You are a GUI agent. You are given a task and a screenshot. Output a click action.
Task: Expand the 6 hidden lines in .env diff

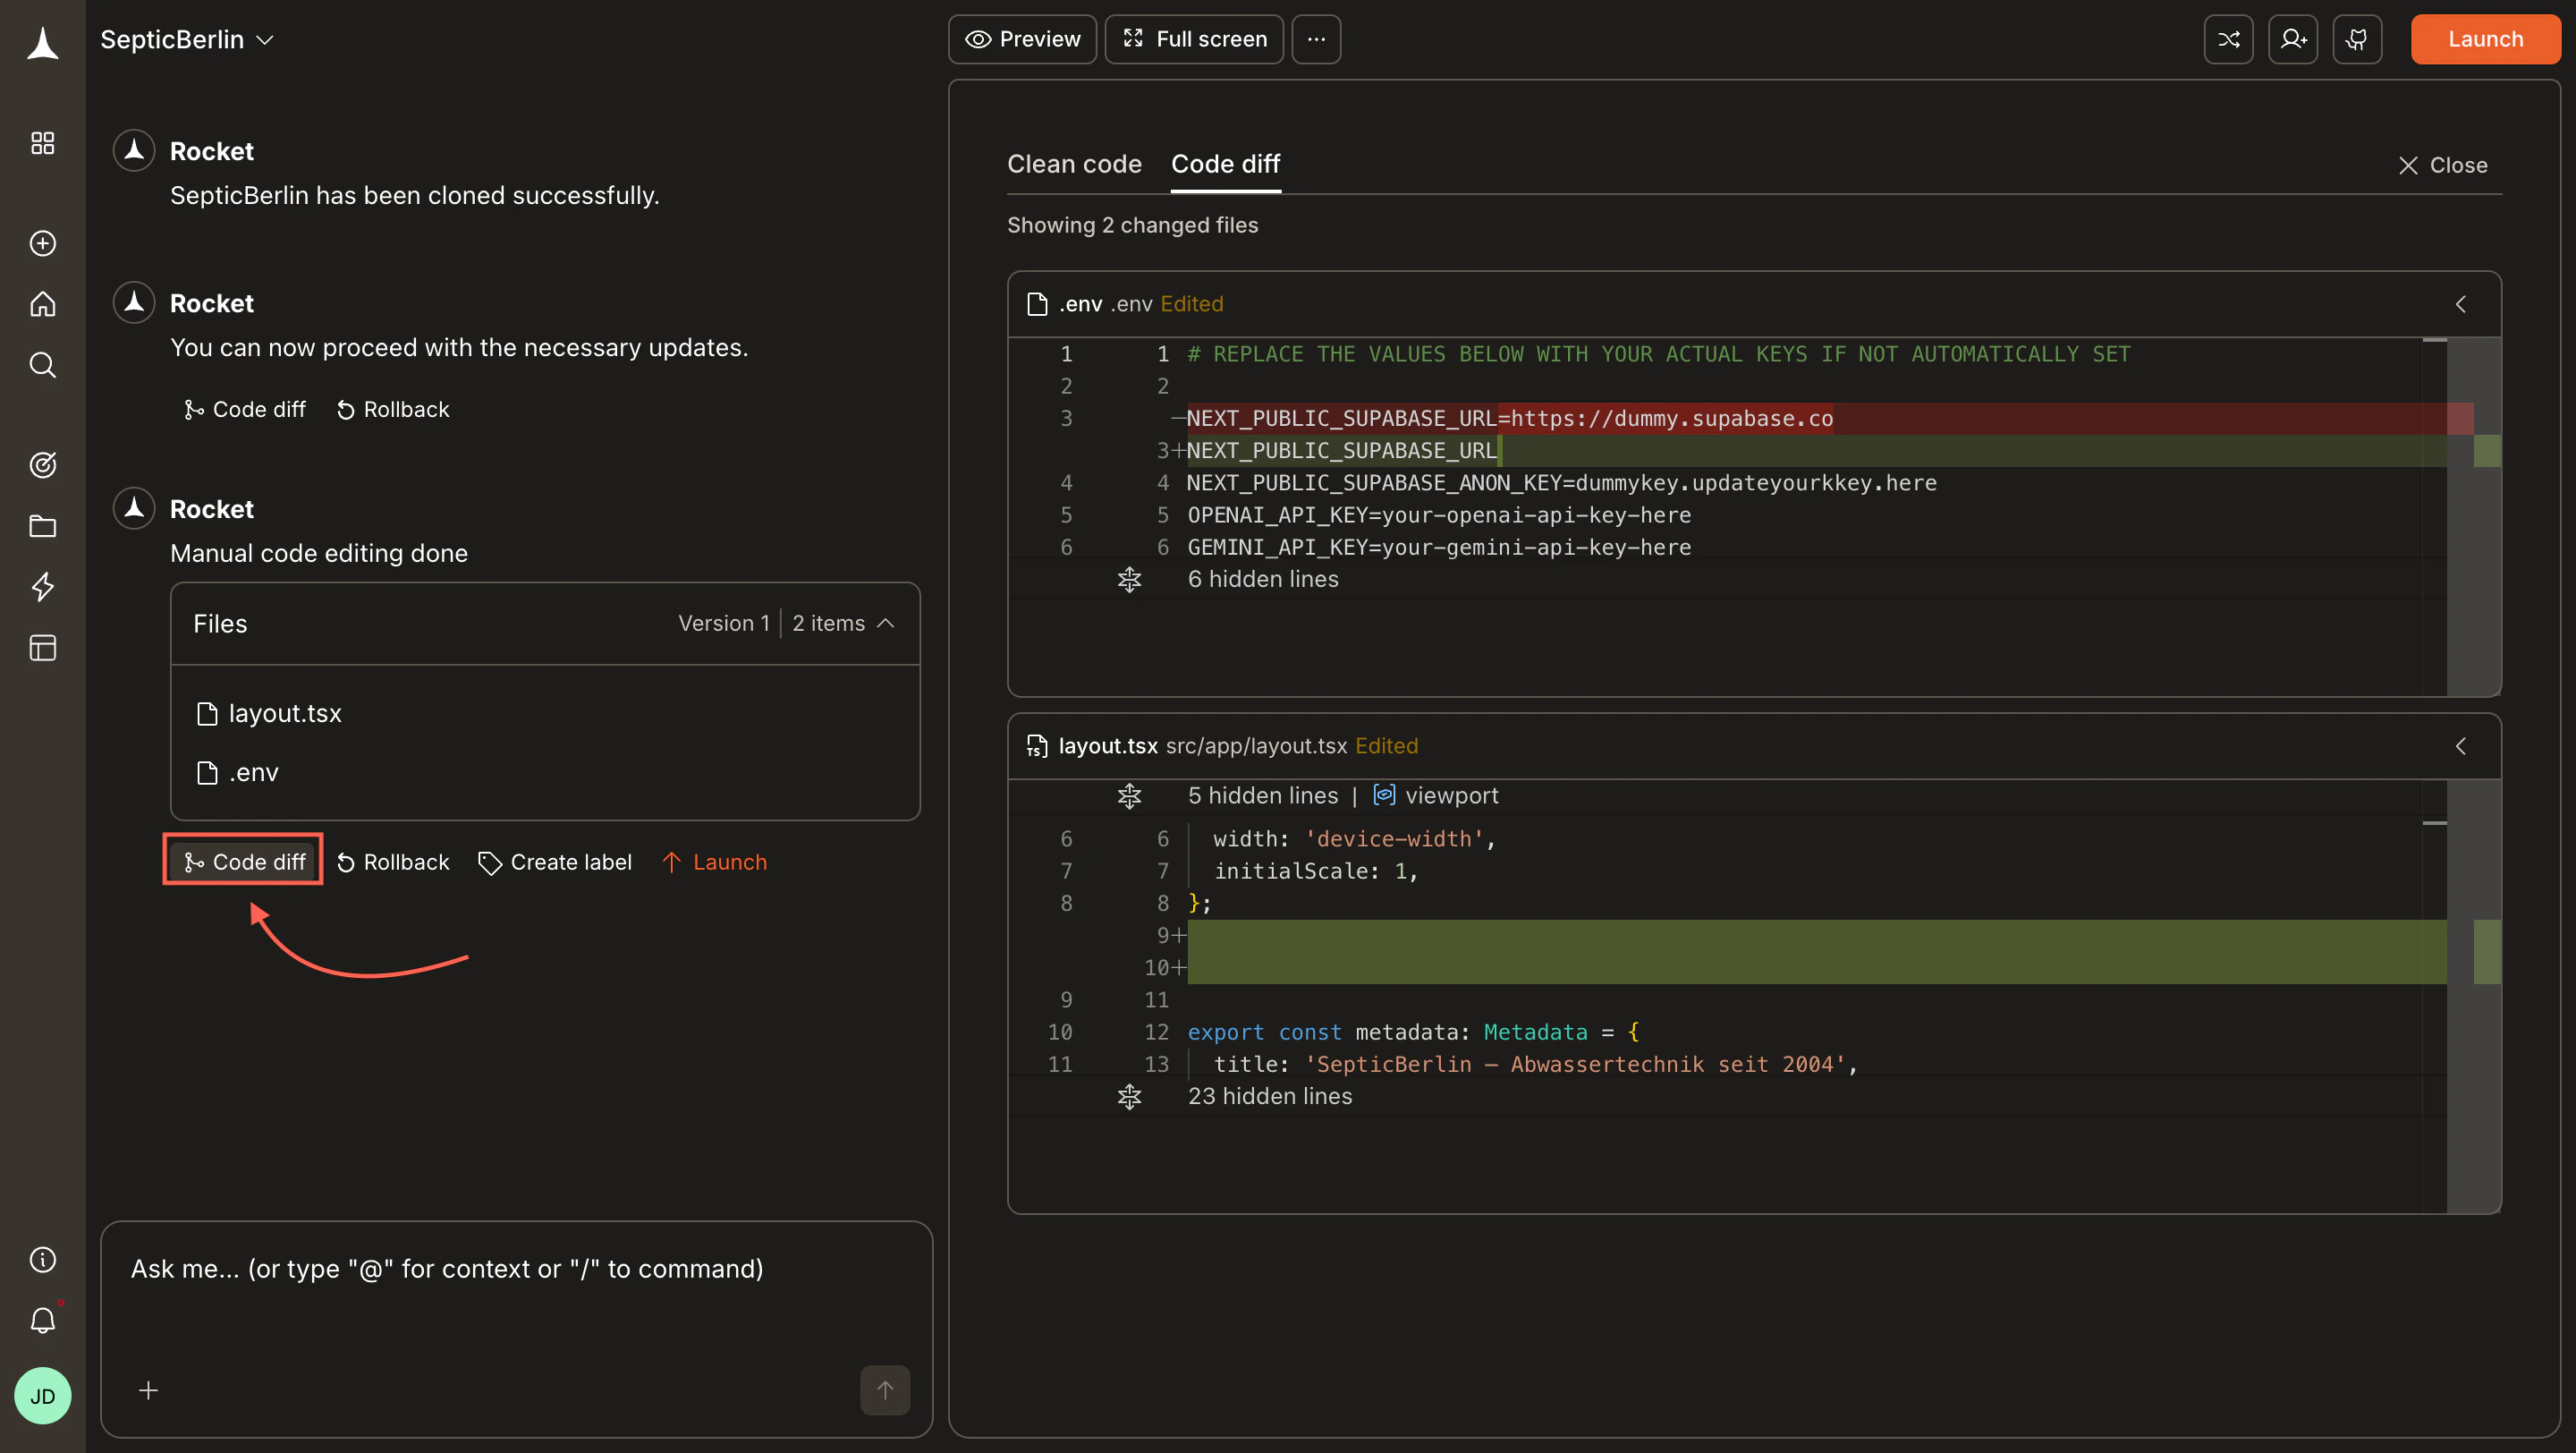tap(1129, 579)
